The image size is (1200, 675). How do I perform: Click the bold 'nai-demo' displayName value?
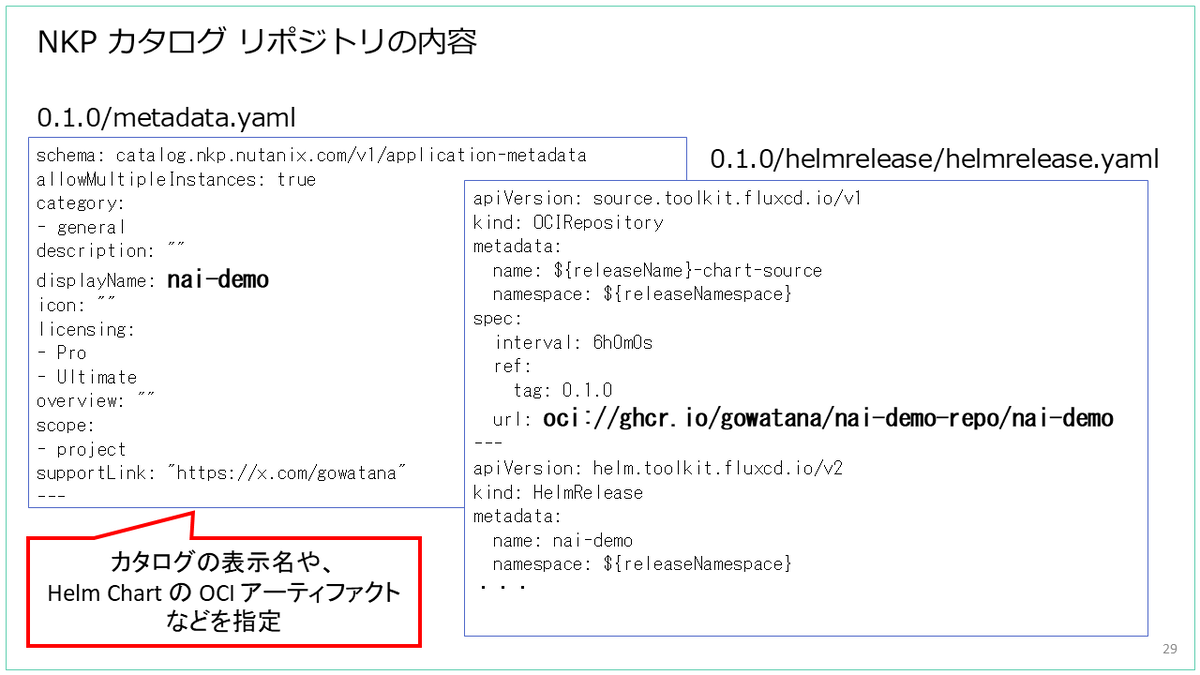(x=218, y=280)
